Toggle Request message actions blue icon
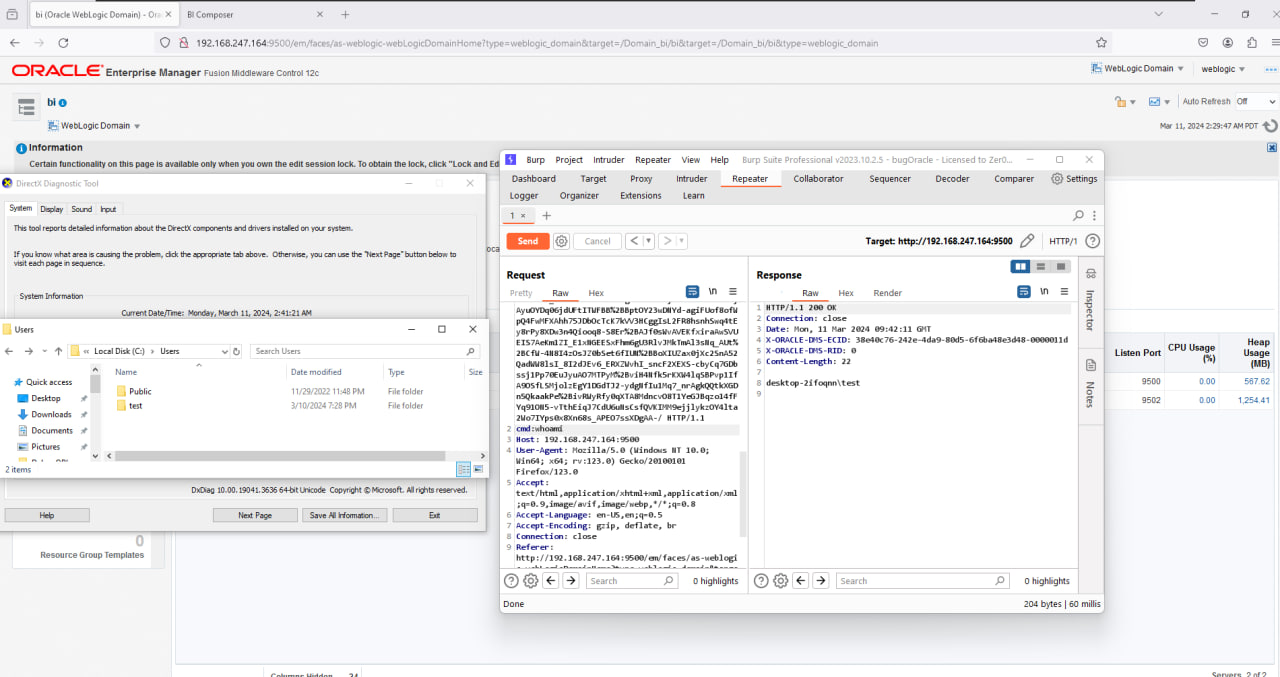This screenshot has height=677, width=1280. [692, 292]
